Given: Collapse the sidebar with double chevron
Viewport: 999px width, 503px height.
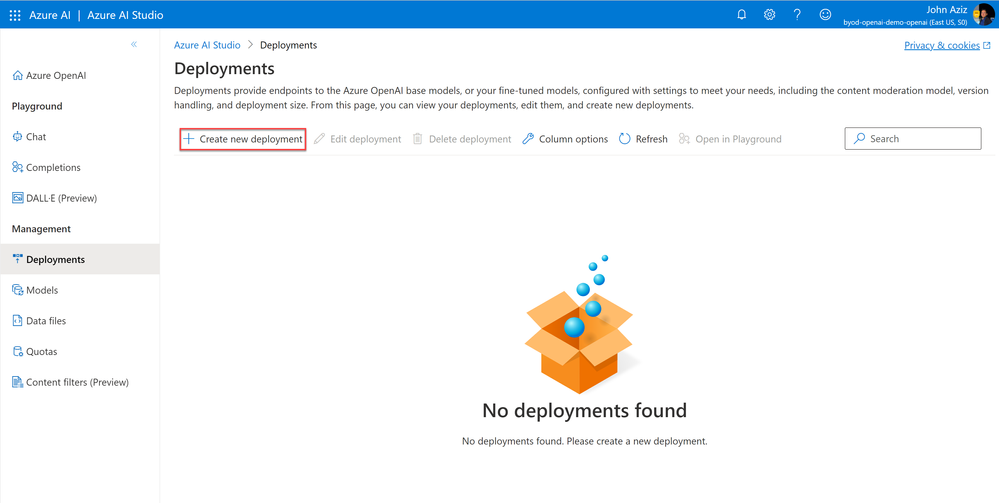Looking at the screenshot, I should coord(134,45).
